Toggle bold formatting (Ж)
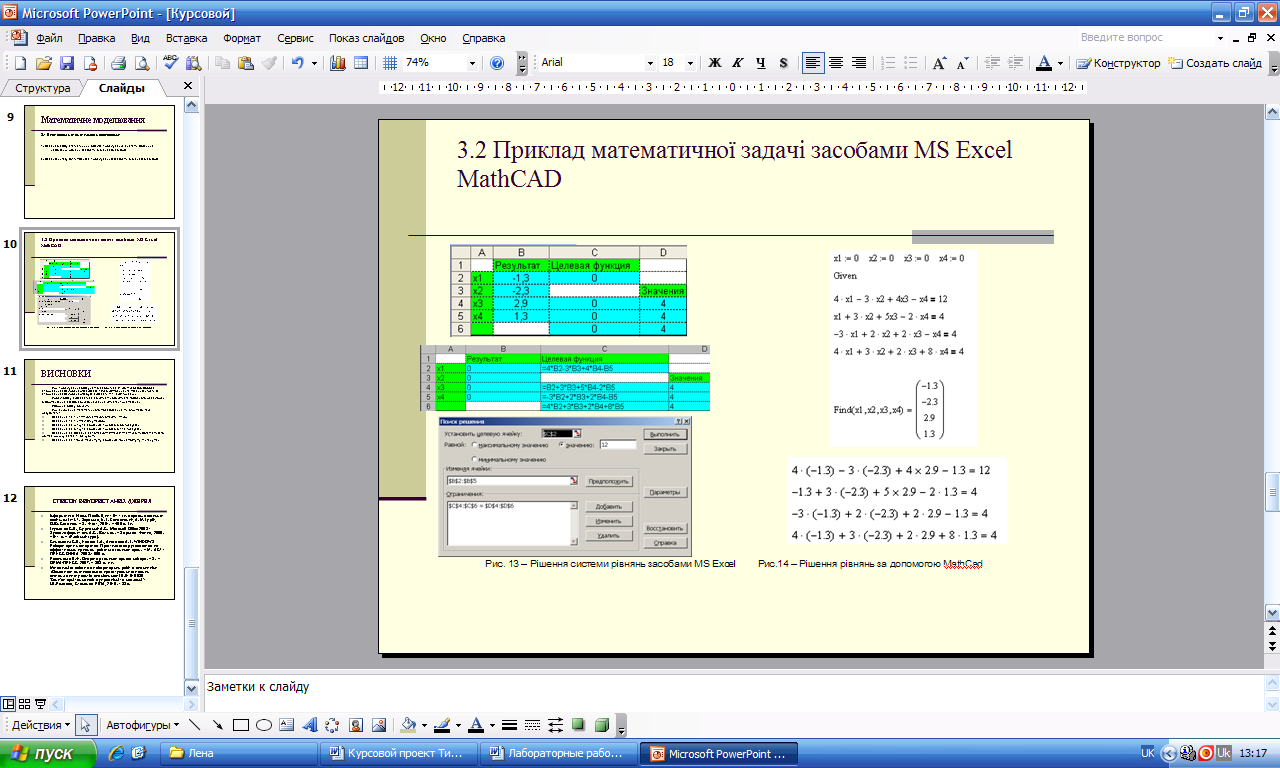Viewport: 1280px width, 768px height. pyautogui.click(x=715, y=63)
